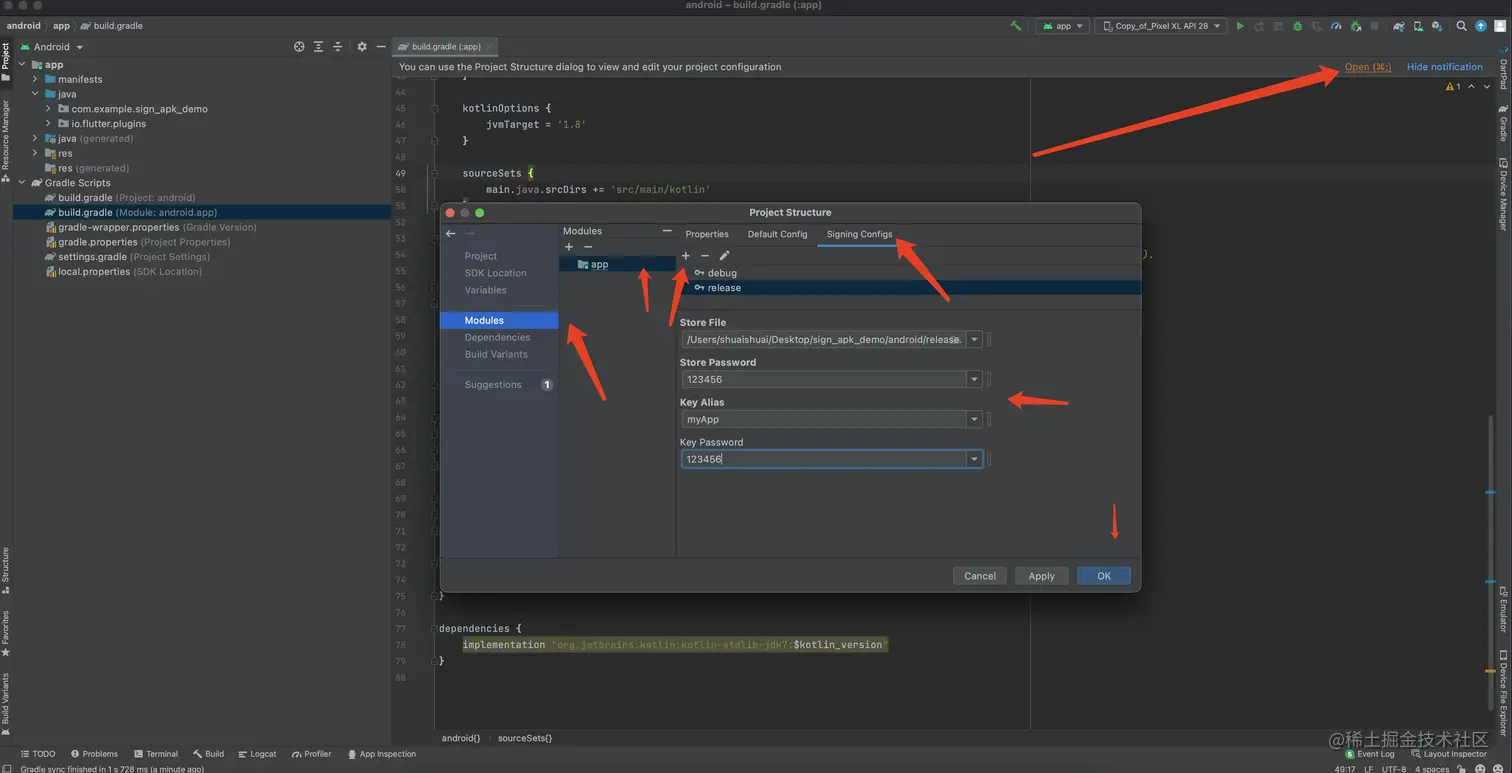Click the Debug app bug icon
1512x773 pixels.
1297,26
